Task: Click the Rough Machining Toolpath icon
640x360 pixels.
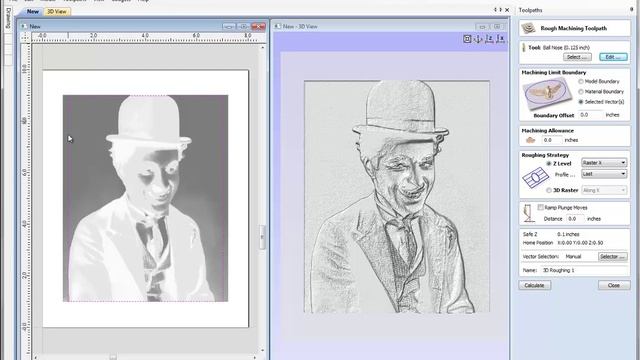Action: coord(529,28)
